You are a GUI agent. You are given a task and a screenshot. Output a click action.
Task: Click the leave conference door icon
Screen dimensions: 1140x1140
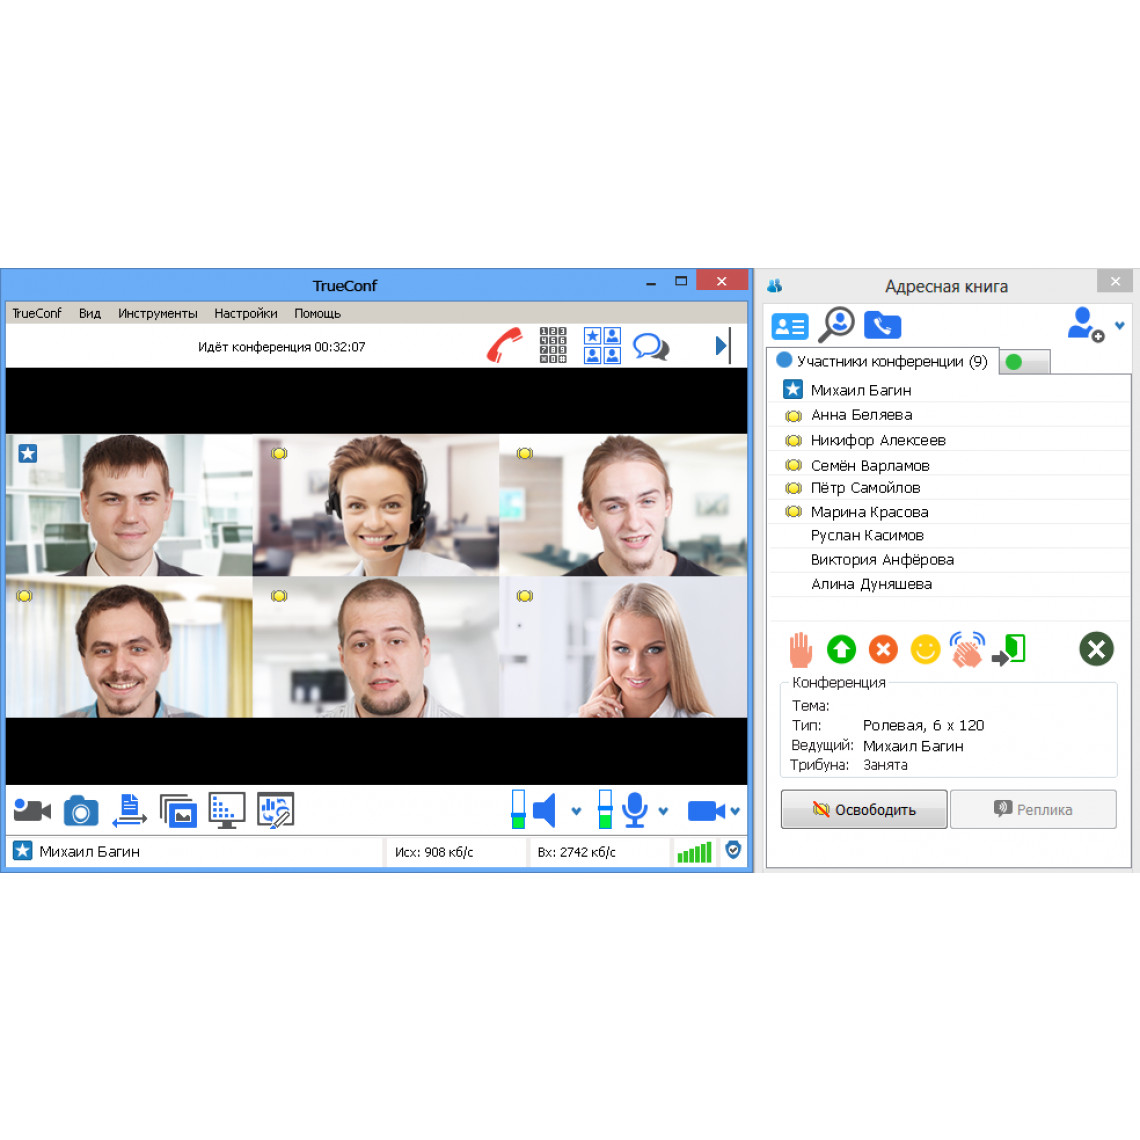coord(1009,649)
